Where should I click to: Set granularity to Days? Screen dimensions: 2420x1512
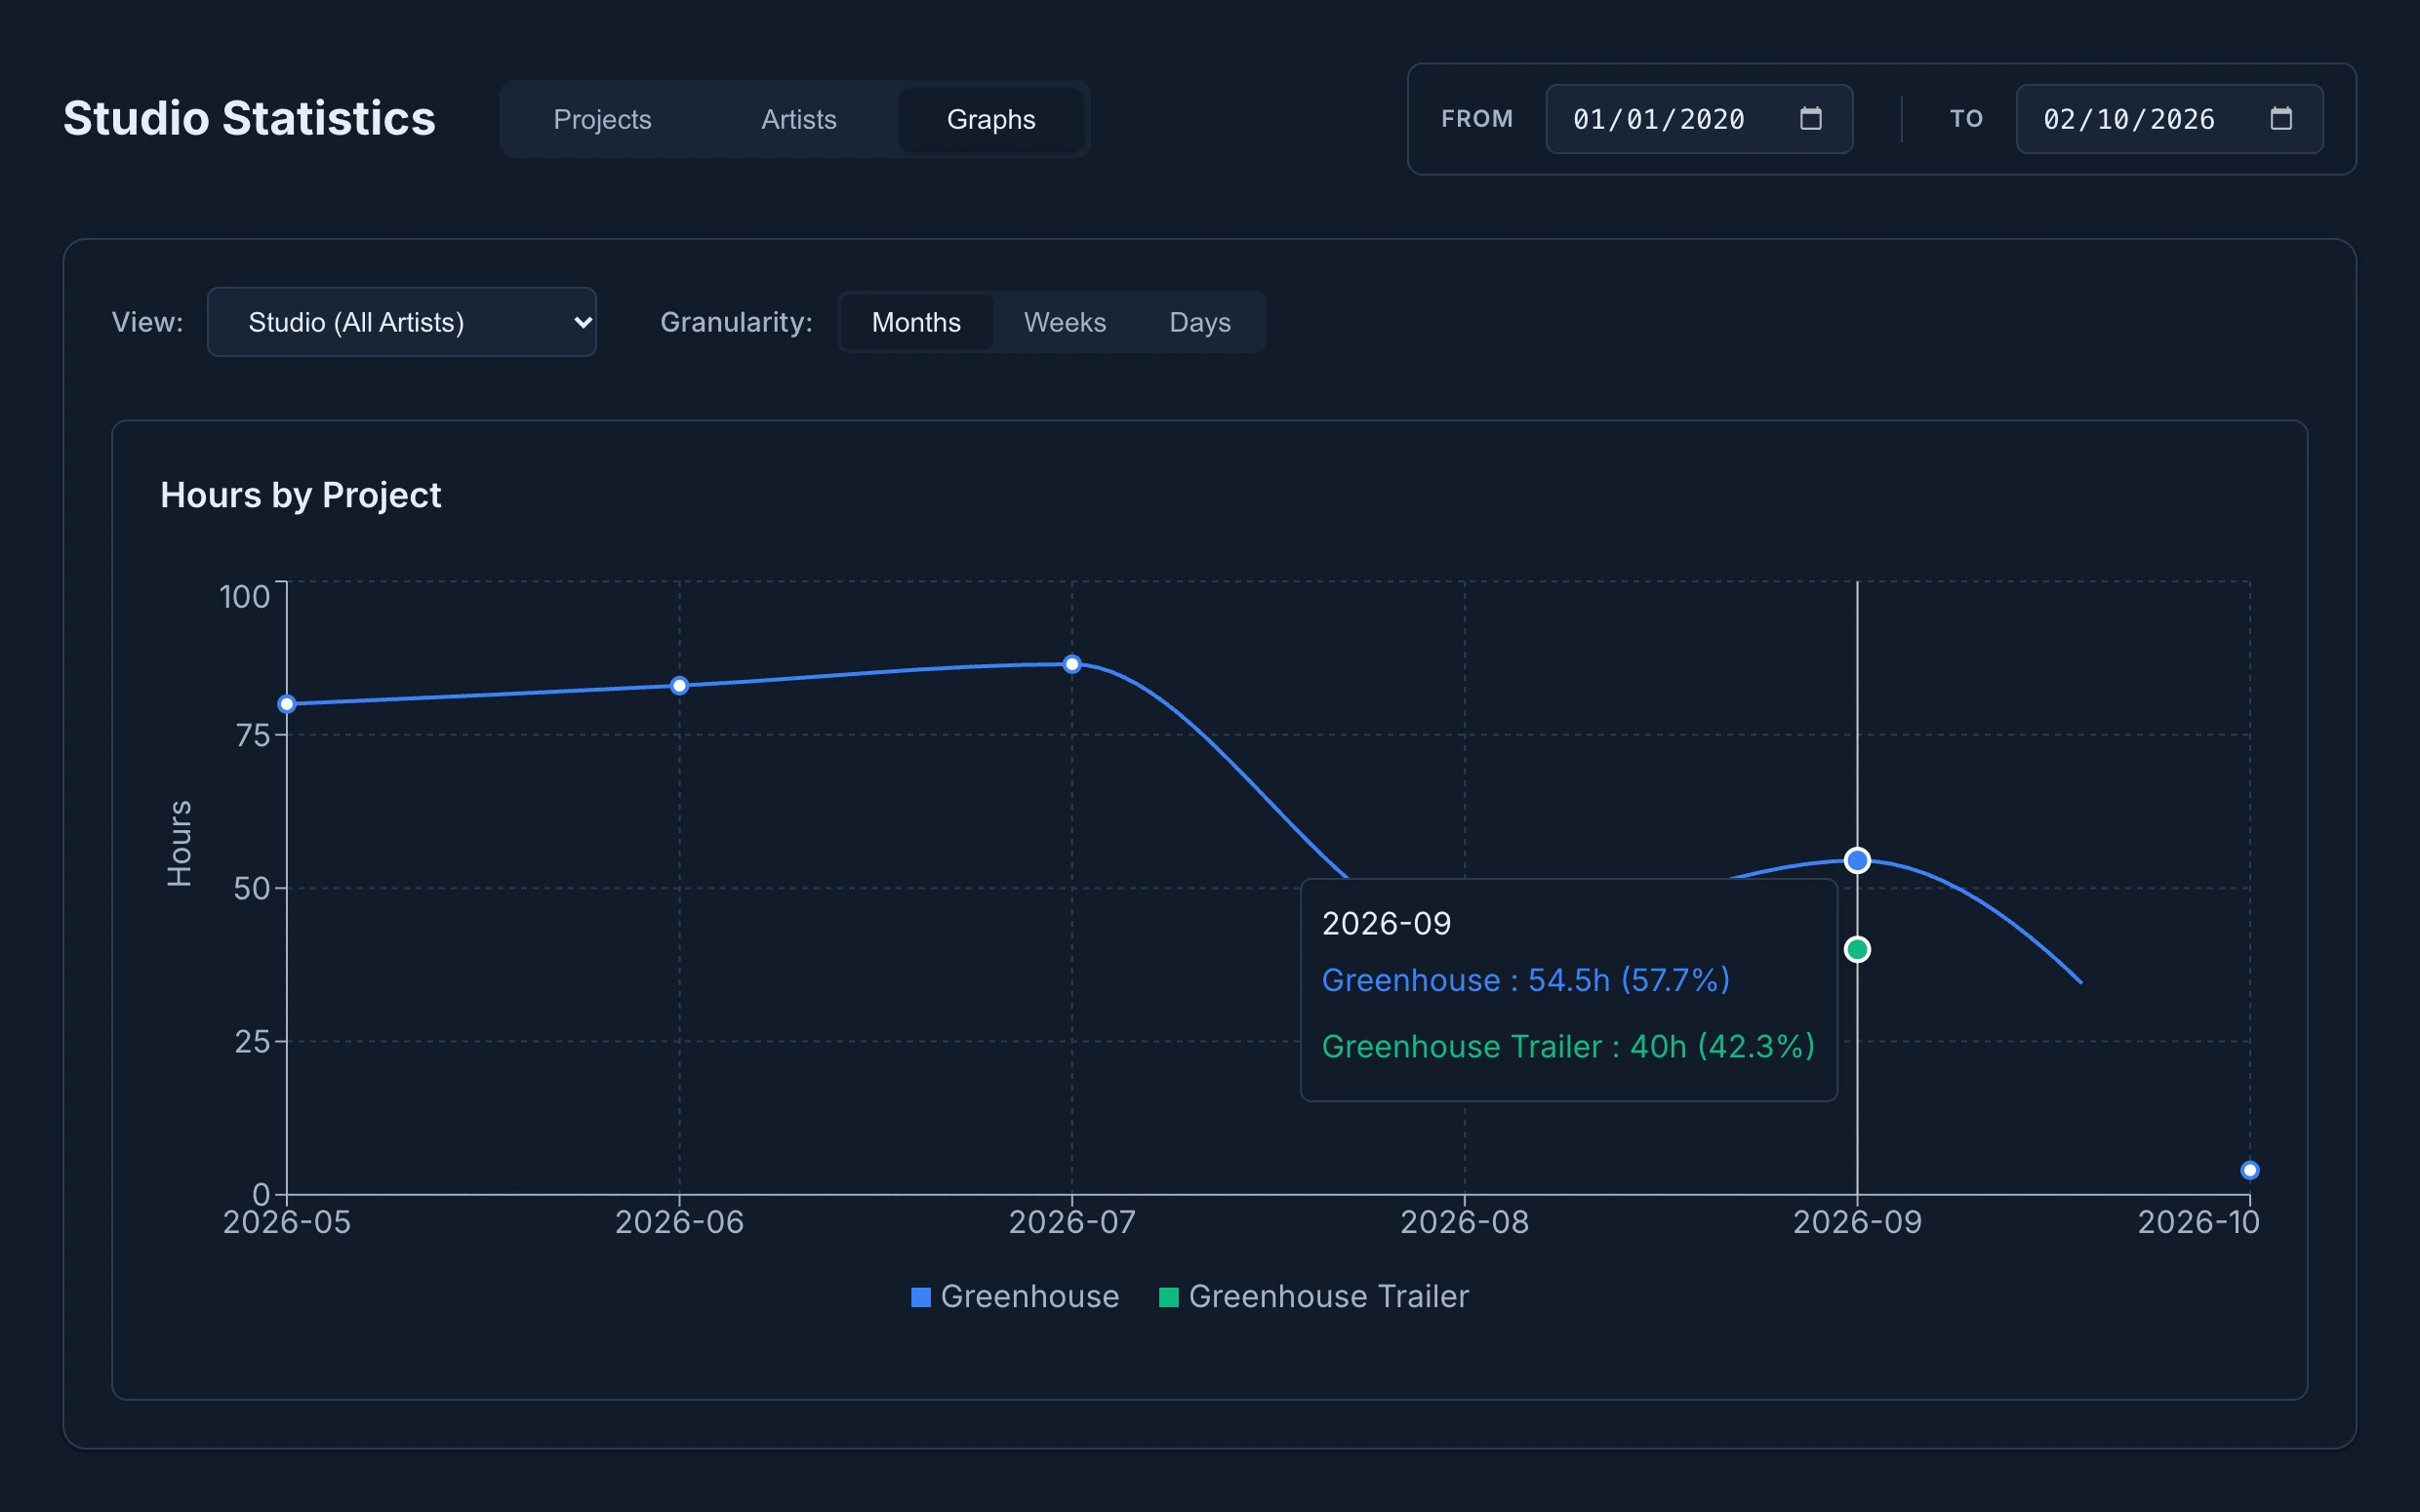[x=1200, y=322]
